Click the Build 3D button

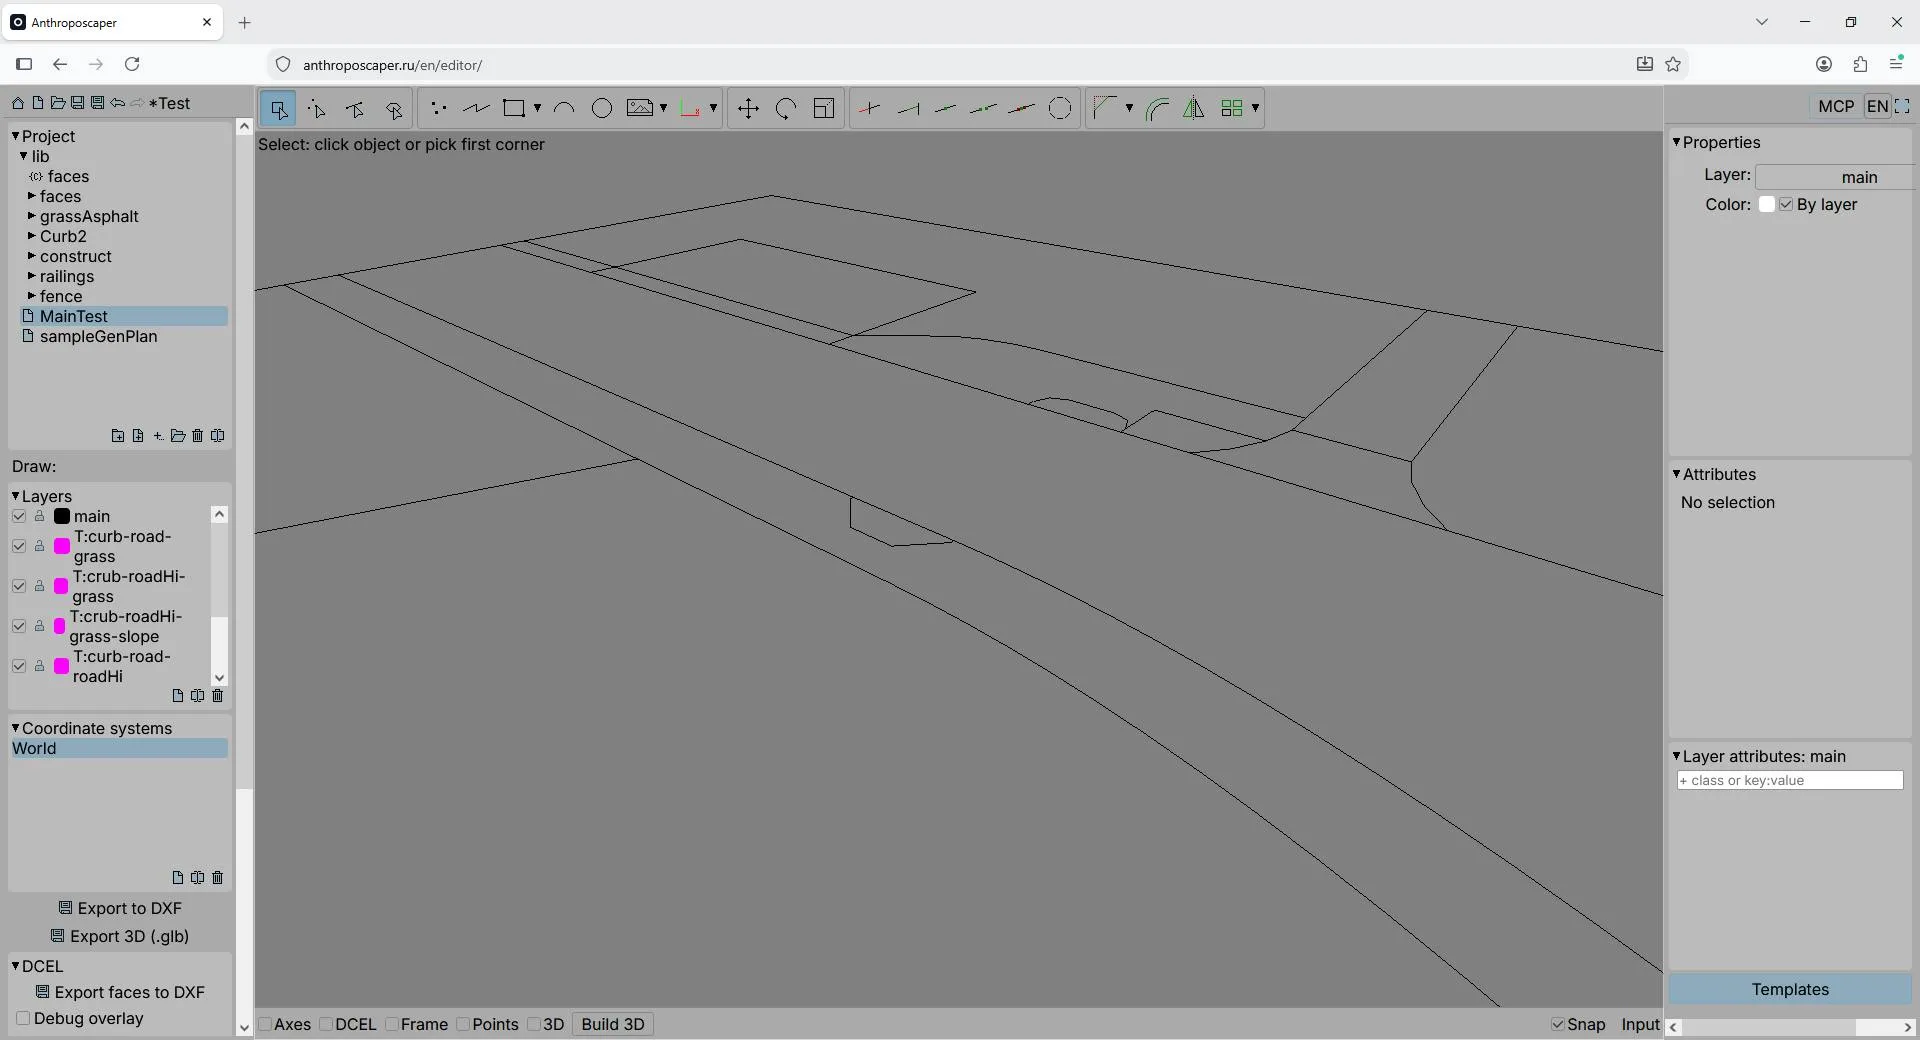613,1024
